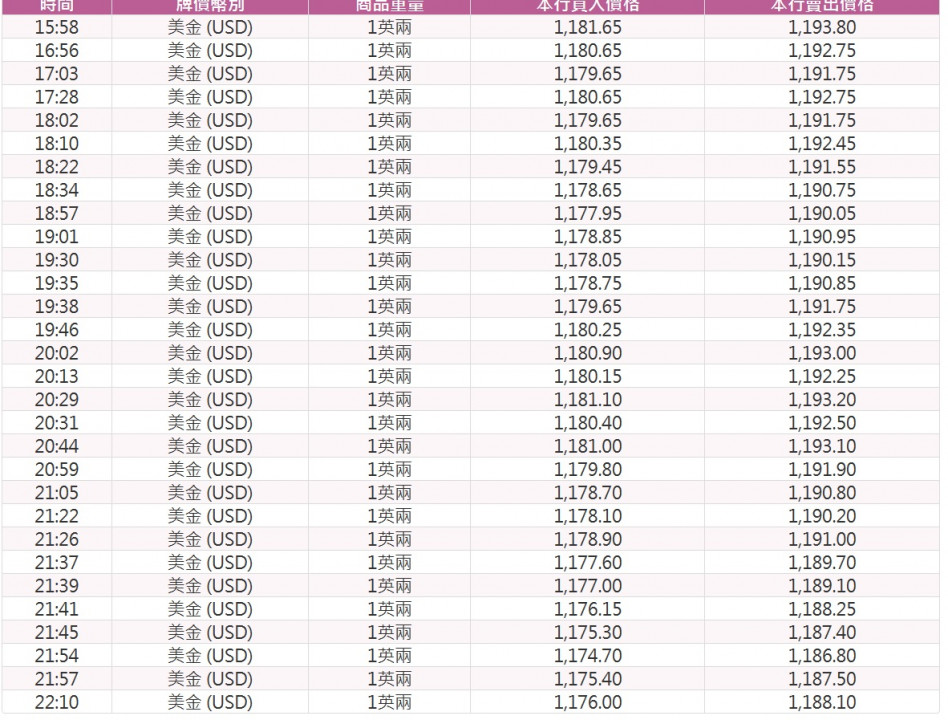
Task: Click 1英兩 in the 21:41 row
Action: point(389,609)
